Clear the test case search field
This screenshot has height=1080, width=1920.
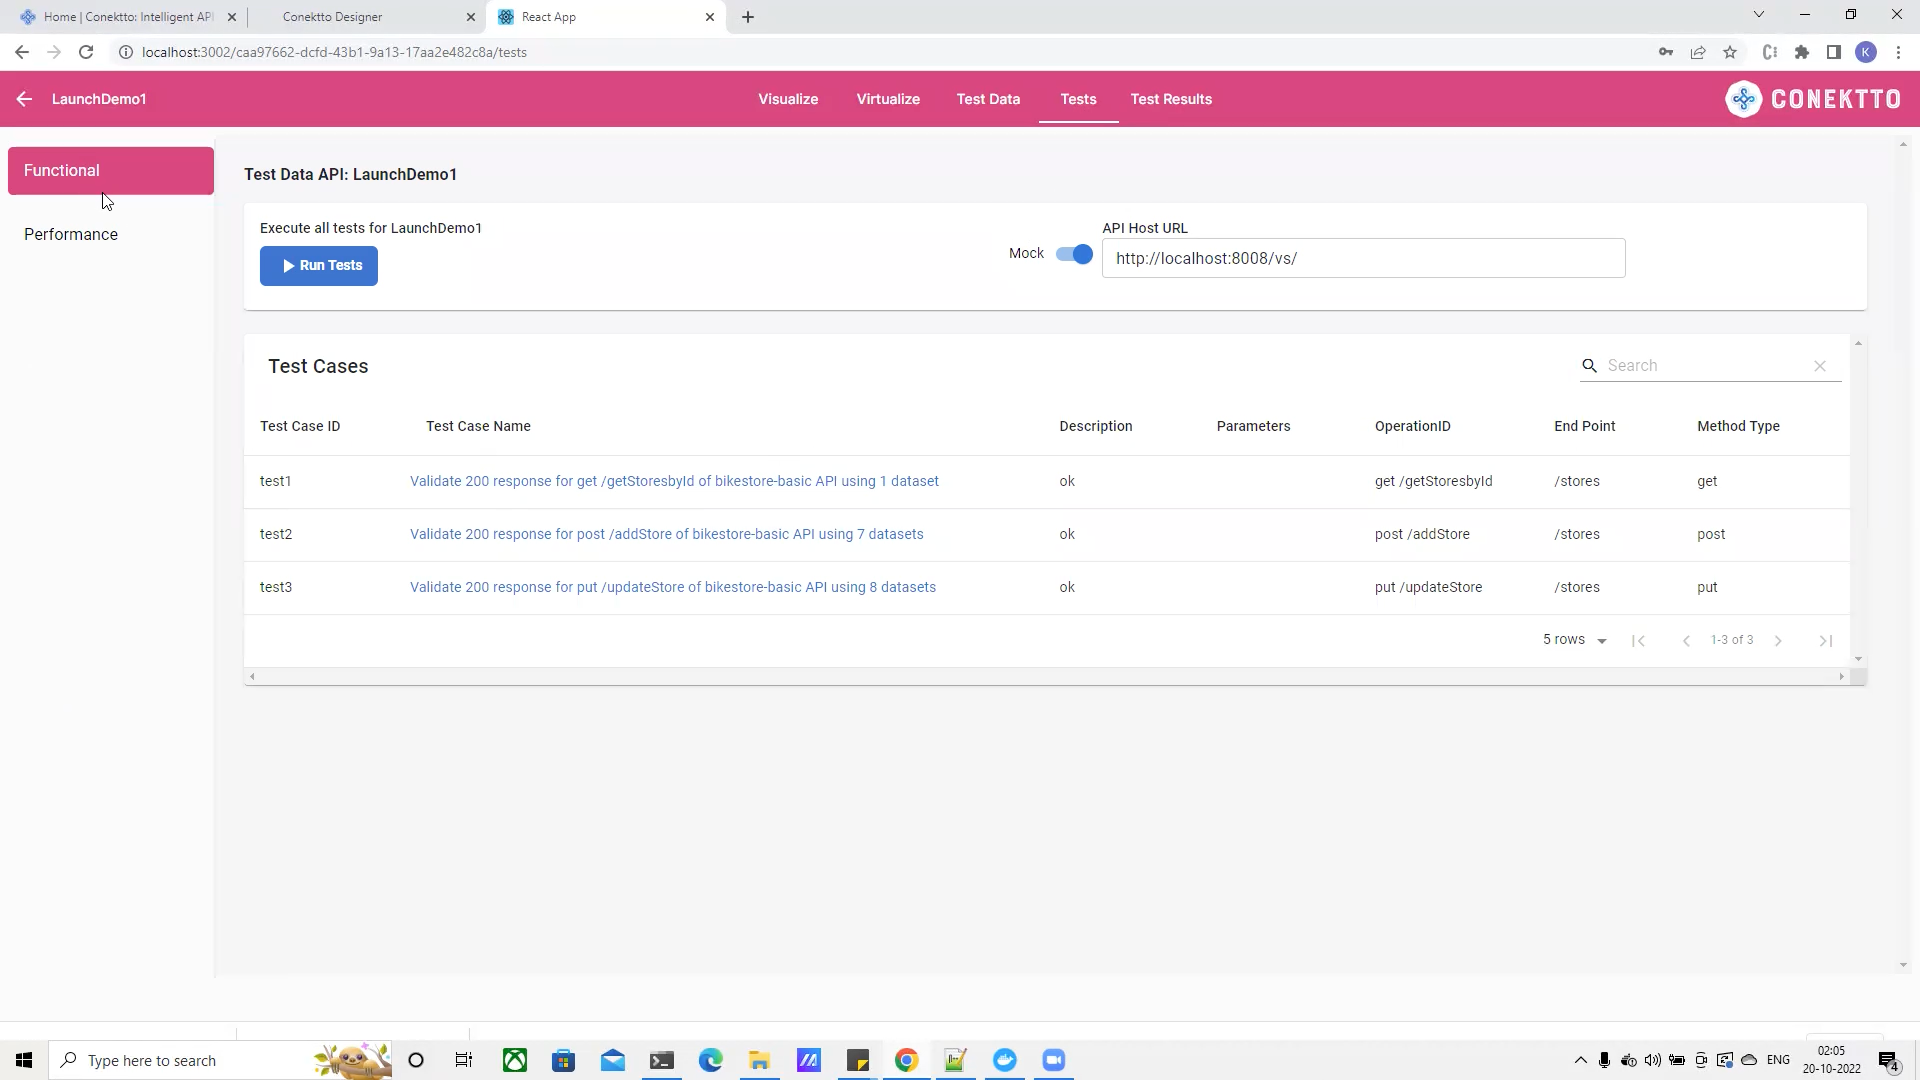click(1819, 366)
